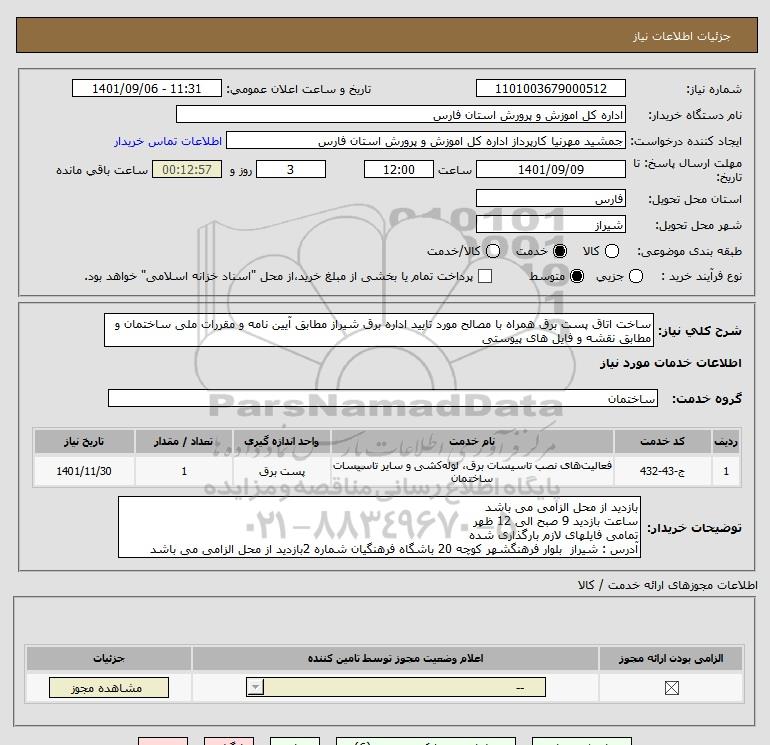Click need date cell 1401/11/30
This screenshot has height=745, width=770.
[x=84, y=471]
